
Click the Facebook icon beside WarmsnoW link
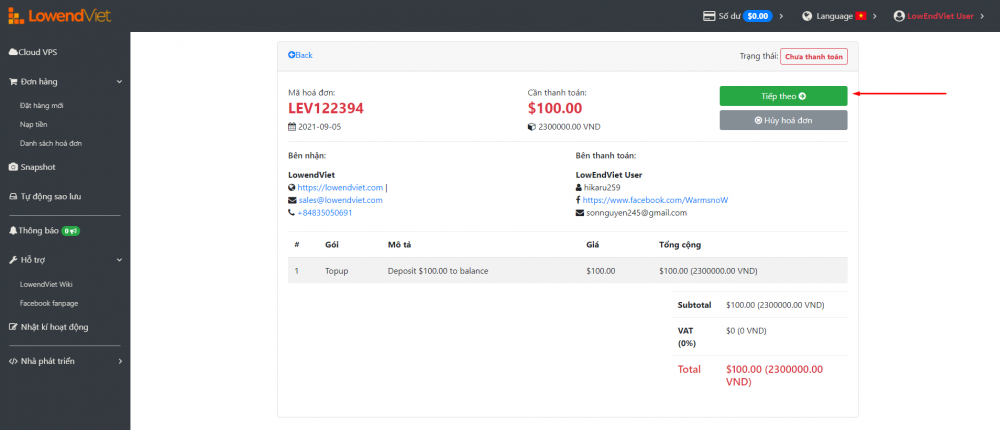pos(577,200)
